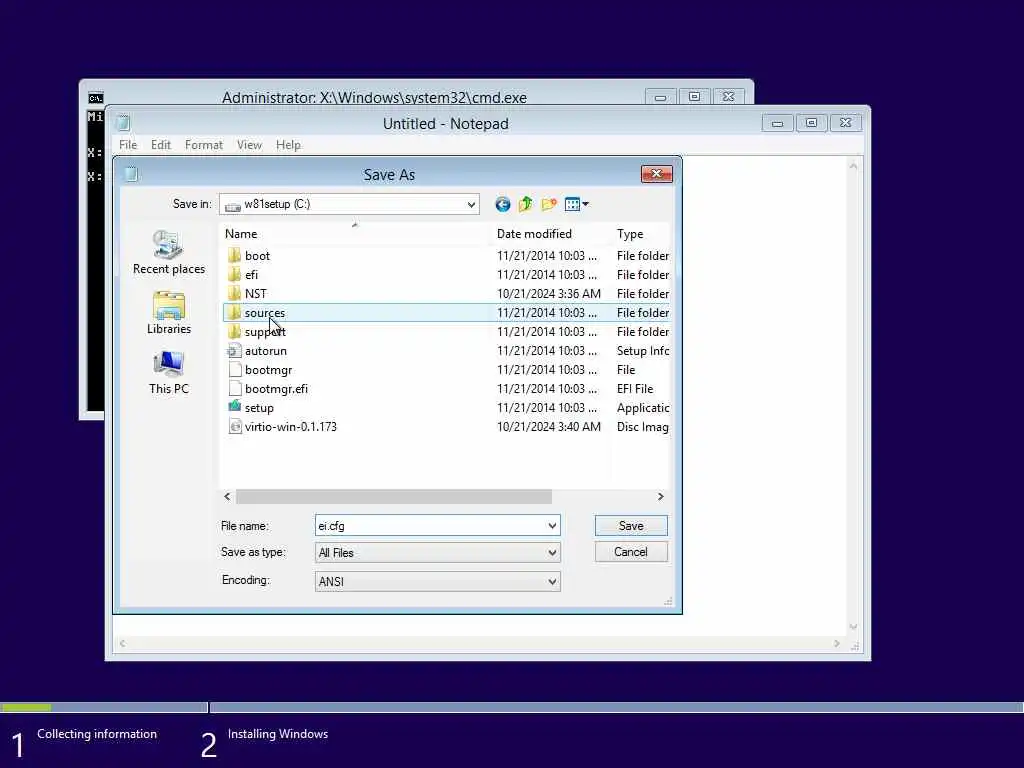Maximize the Notepad window
Image resolution: width=1024 pixels, height=768 pixels.
tap(811, 123)
